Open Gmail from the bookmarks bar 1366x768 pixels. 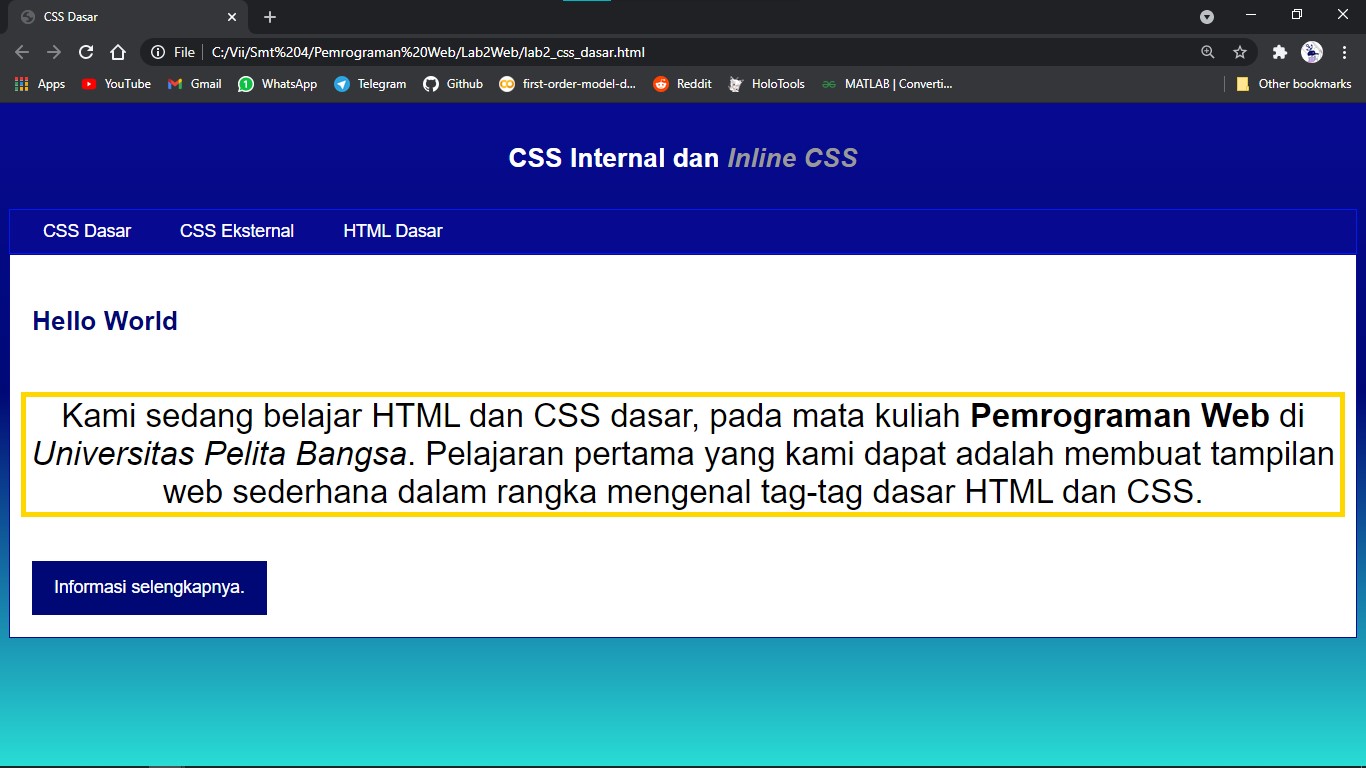coord(194,84)
